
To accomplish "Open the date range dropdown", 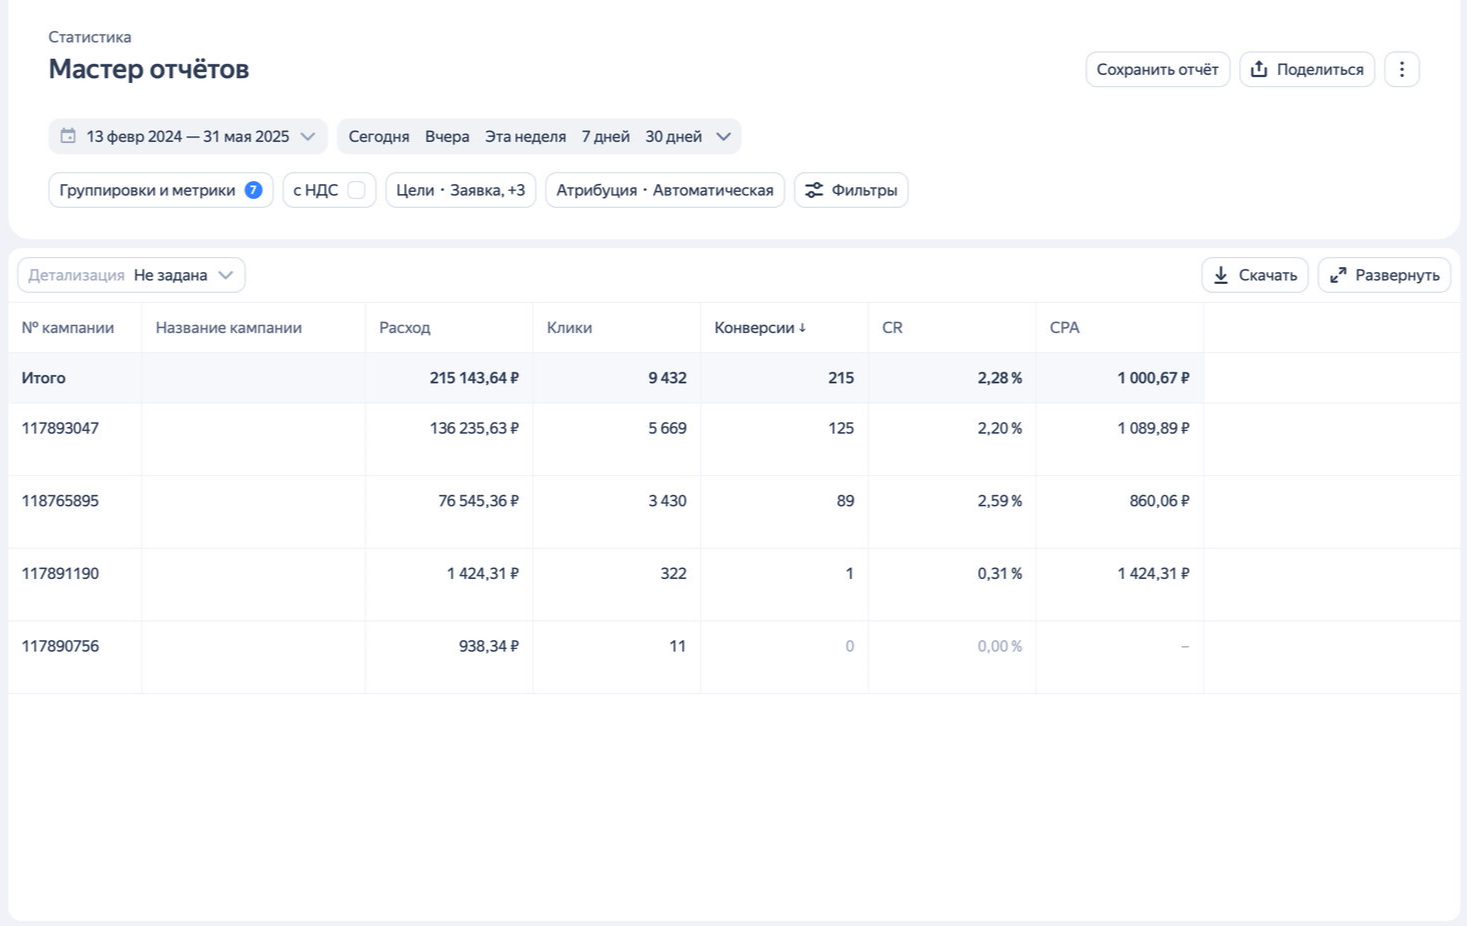I will 308,136.
